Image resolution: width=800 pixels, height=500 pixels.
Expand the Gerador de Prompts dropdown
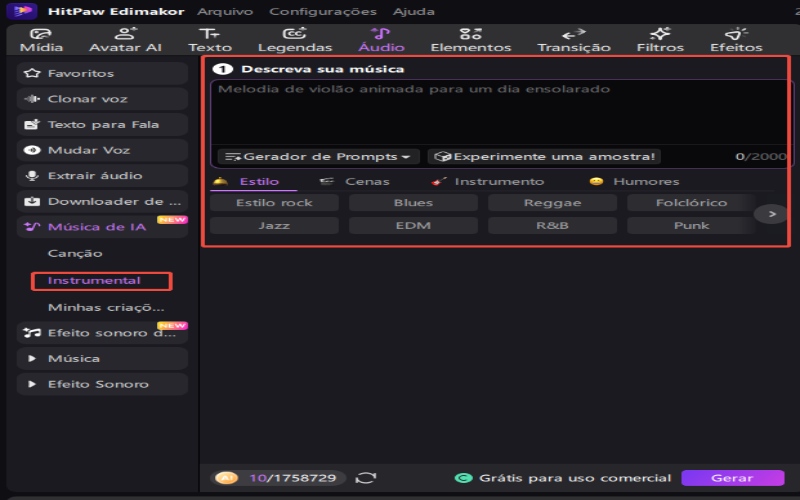click(x=317, y=157)
